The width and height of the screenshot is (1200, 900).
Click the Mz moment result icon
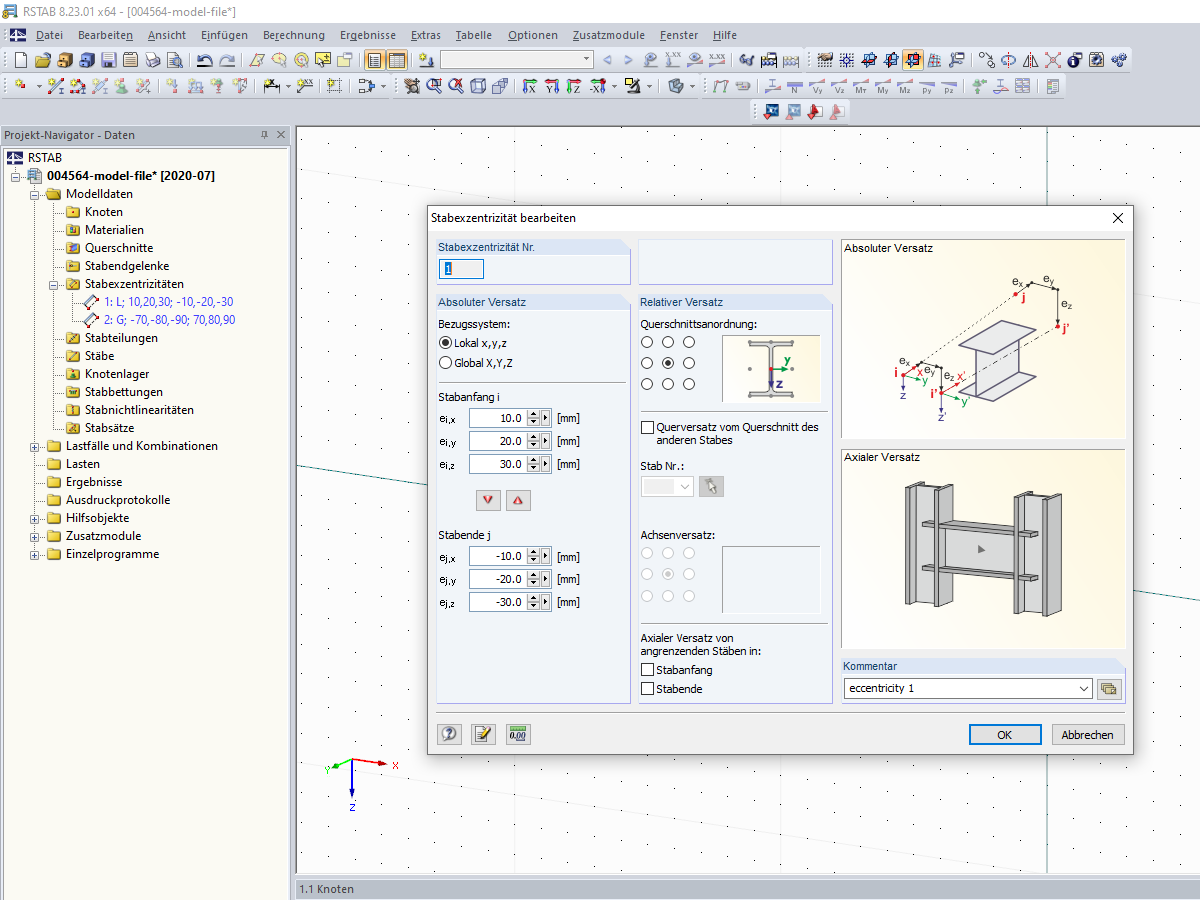tap(905, 86)
